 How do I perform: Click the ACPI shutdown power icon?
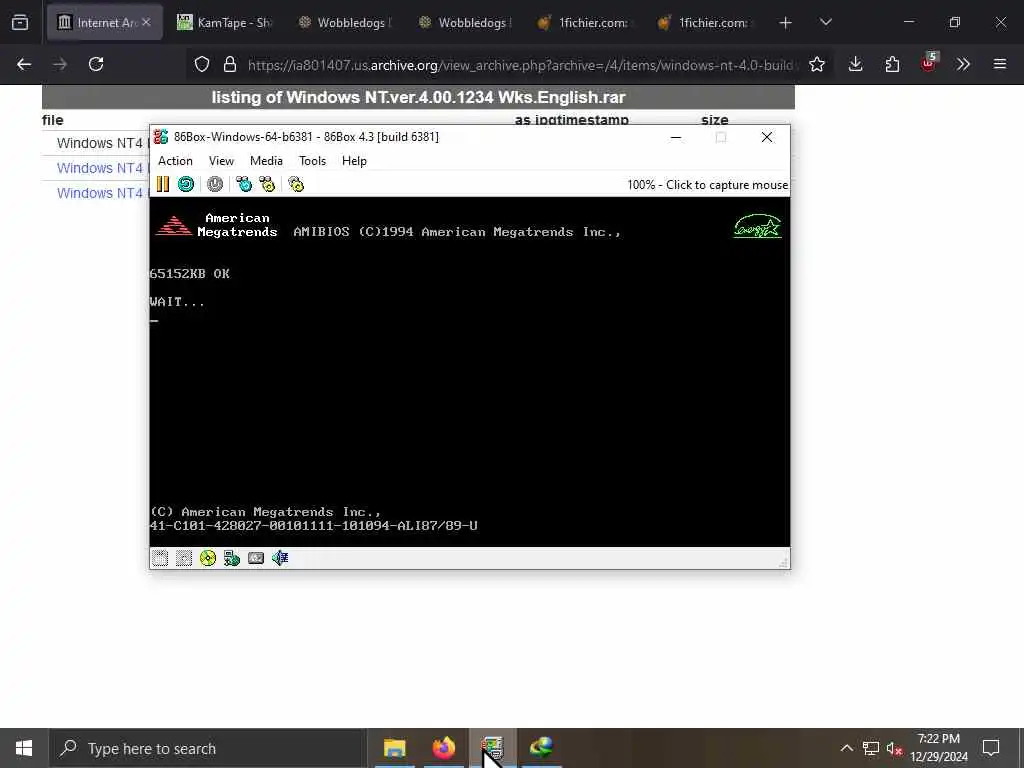point(215,185)
